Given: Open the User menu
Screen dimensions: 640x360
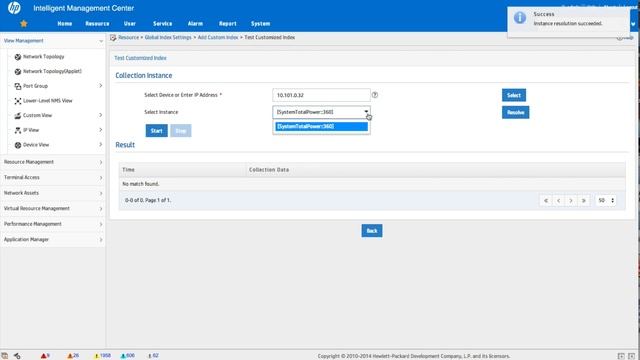Looking at the screenshot, I should 130,24.
